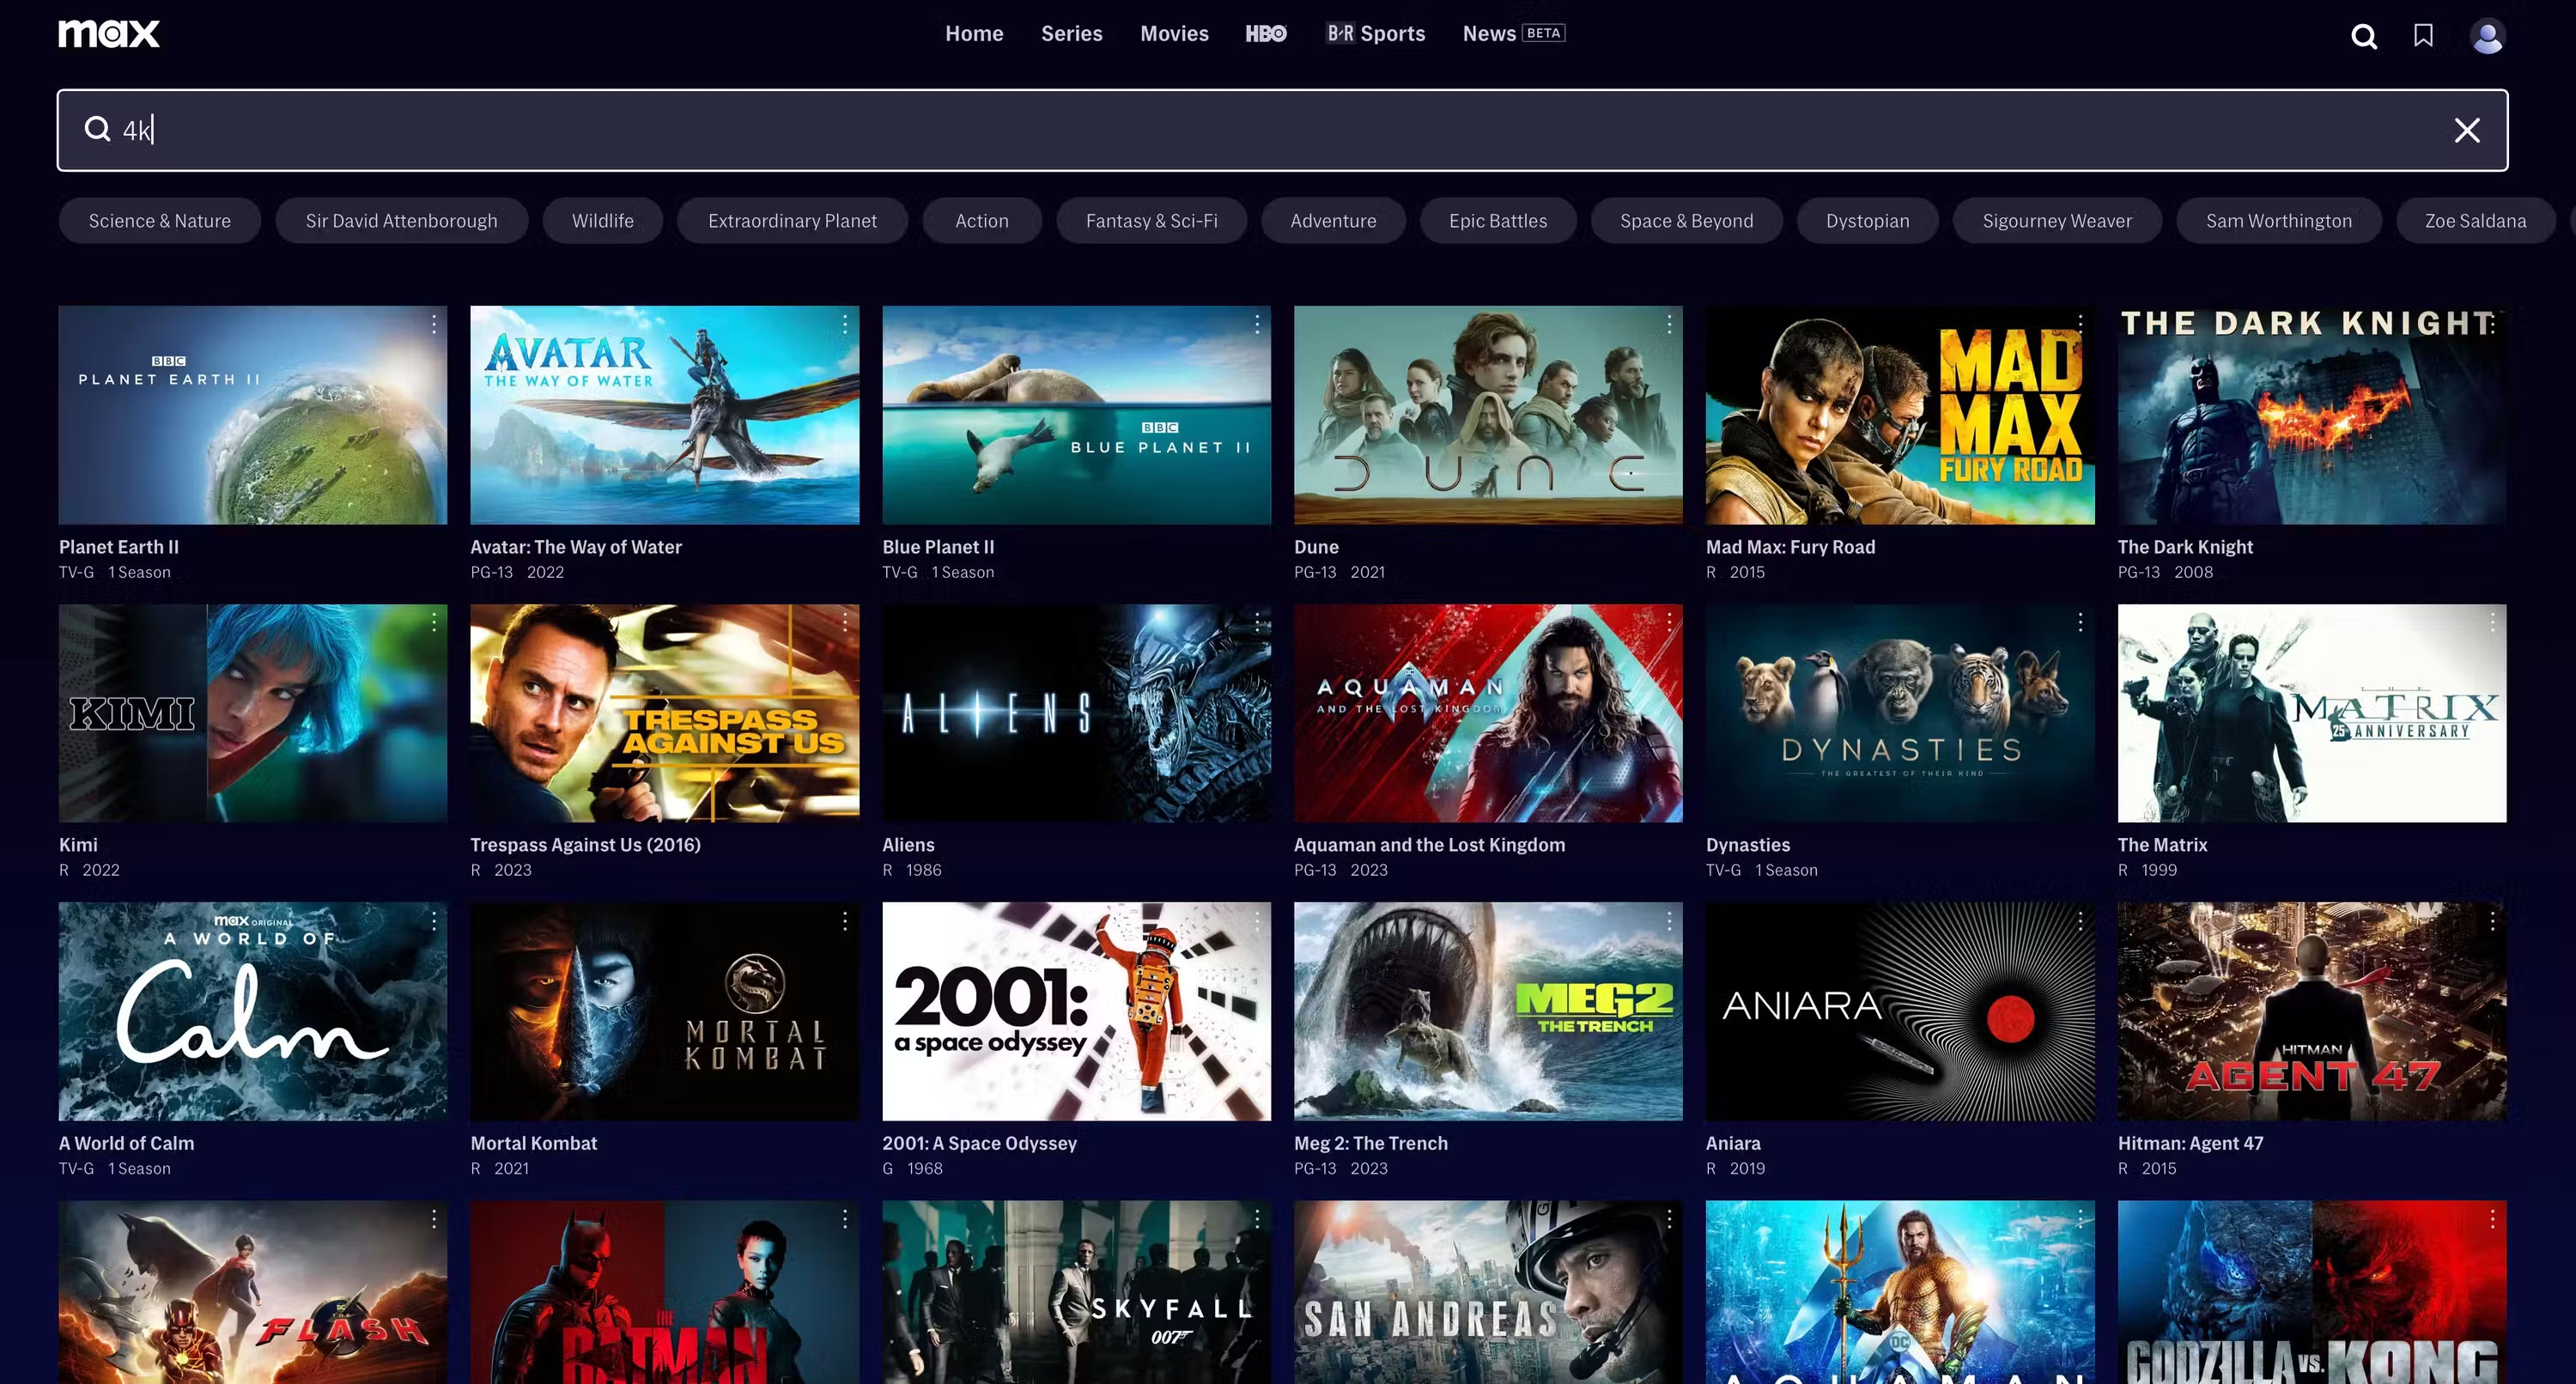Viewport: 2576px width, 1384px height.
Task: Open the search icon in top navigation
Action: click(2364, 36)
